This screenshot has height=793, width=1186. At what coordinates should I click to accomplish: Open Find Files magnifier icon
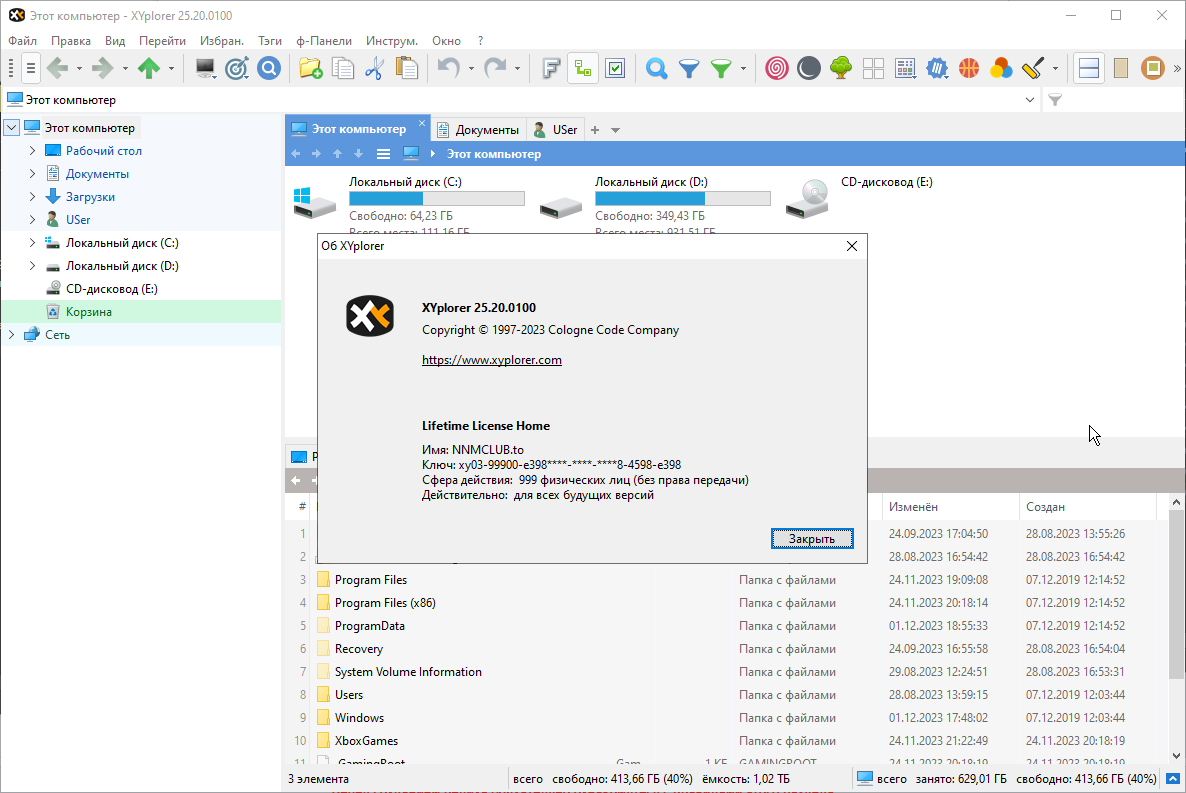pos(657,68)
